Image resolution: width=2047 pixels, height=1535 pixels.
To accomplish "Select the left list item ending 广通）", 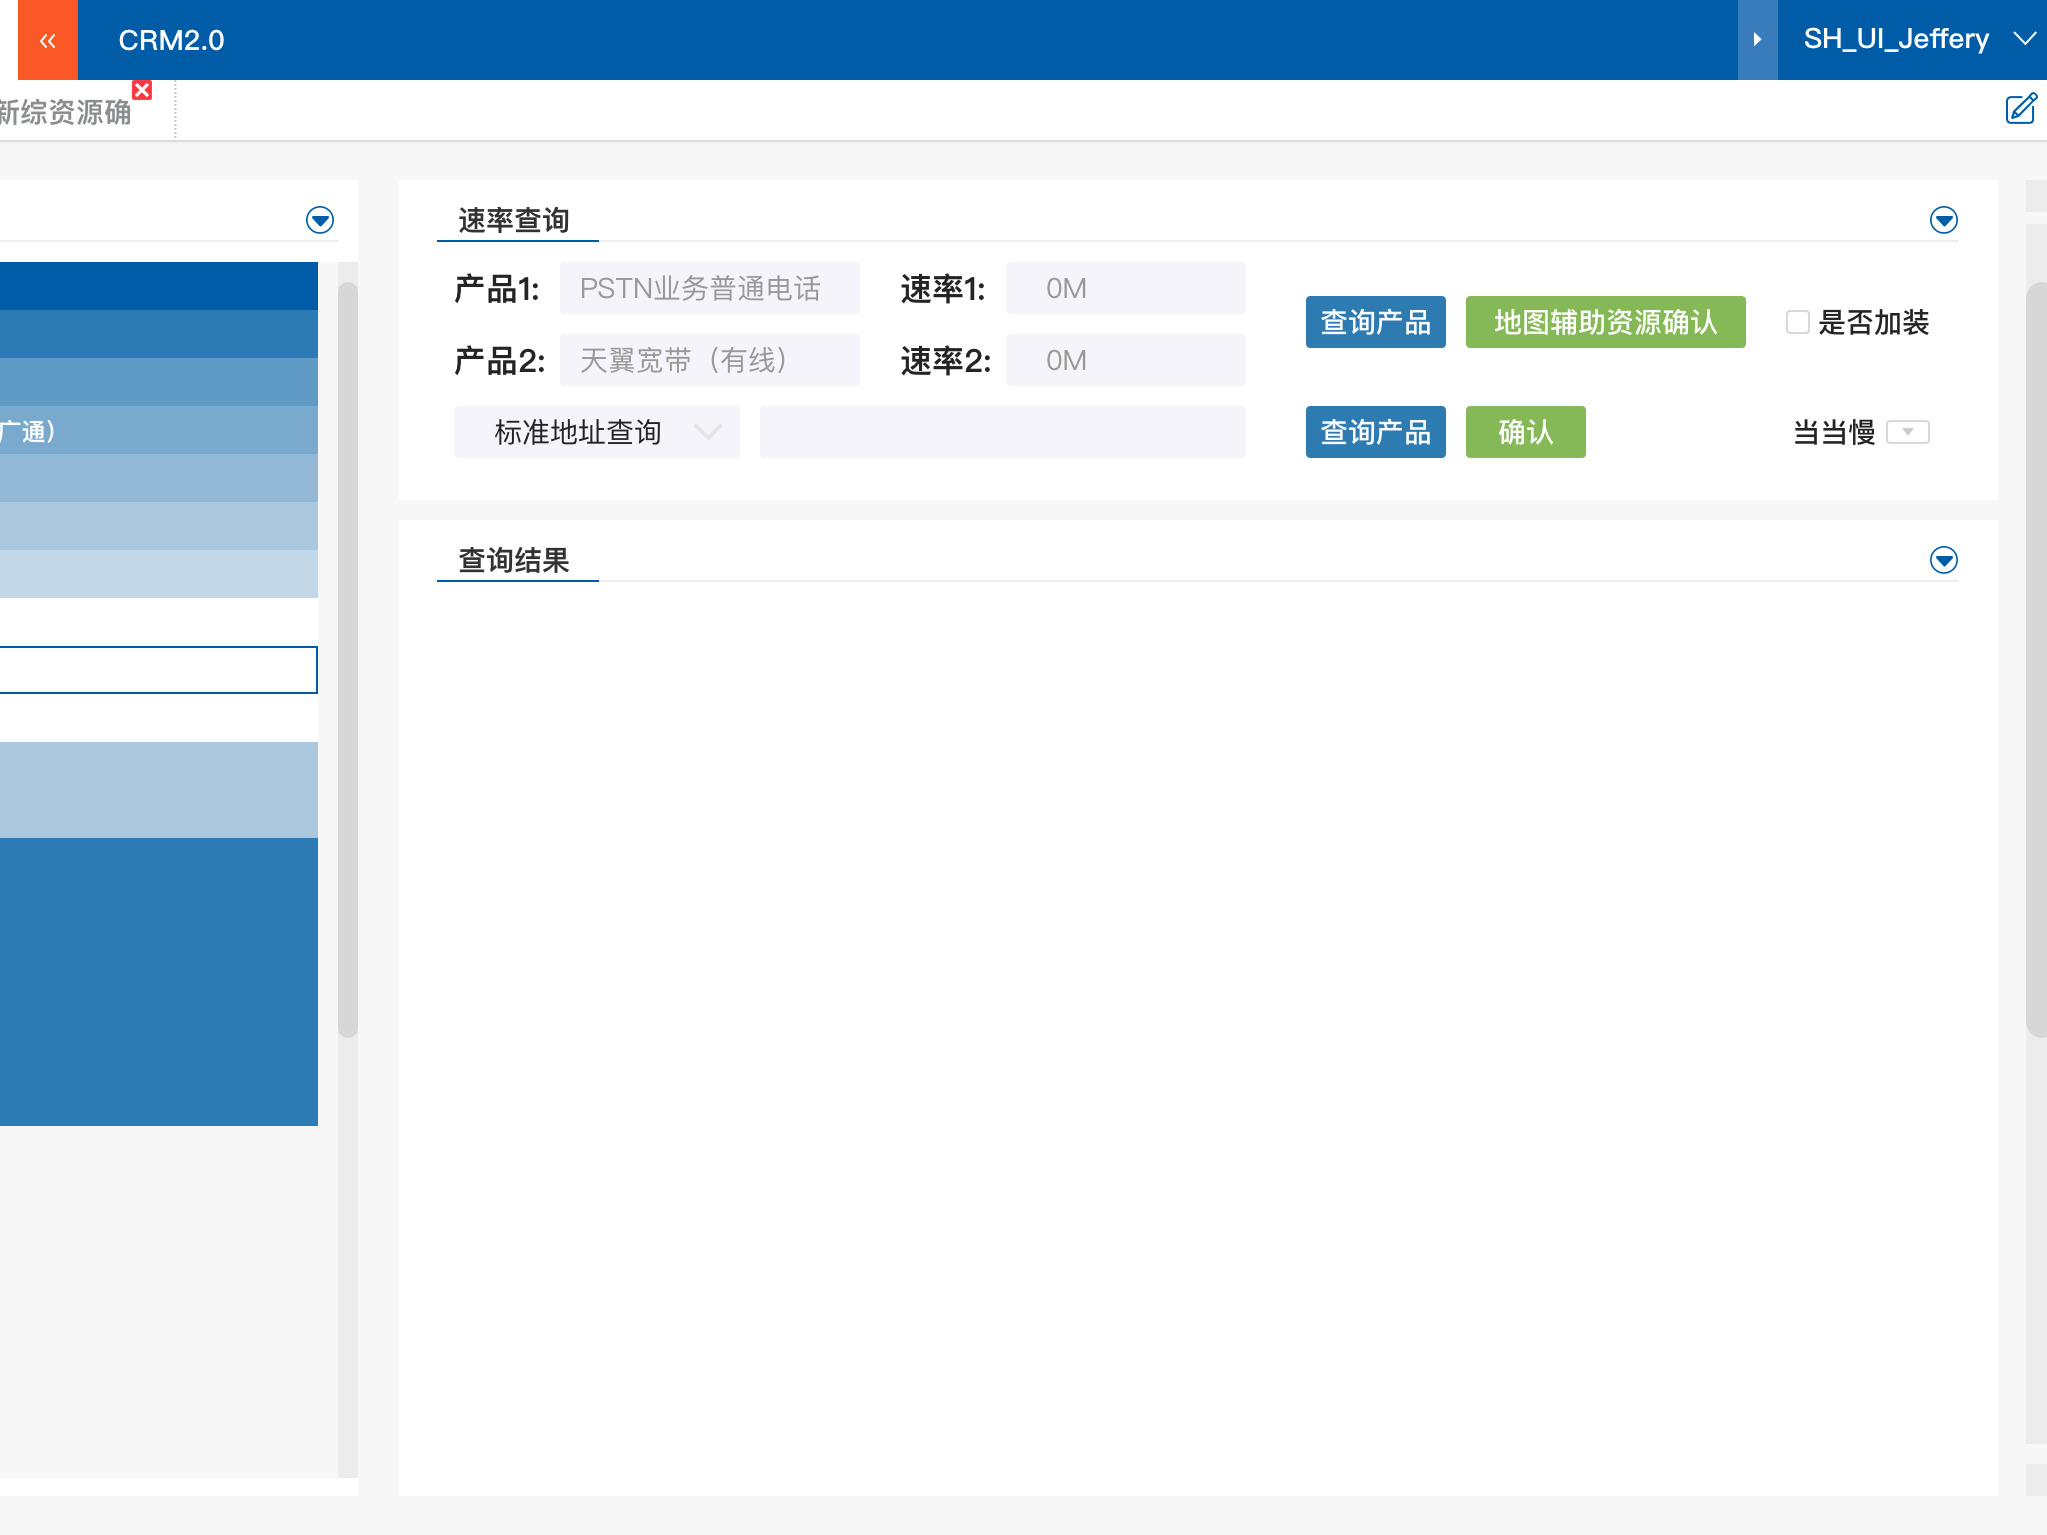I will [x=159, y=430].
